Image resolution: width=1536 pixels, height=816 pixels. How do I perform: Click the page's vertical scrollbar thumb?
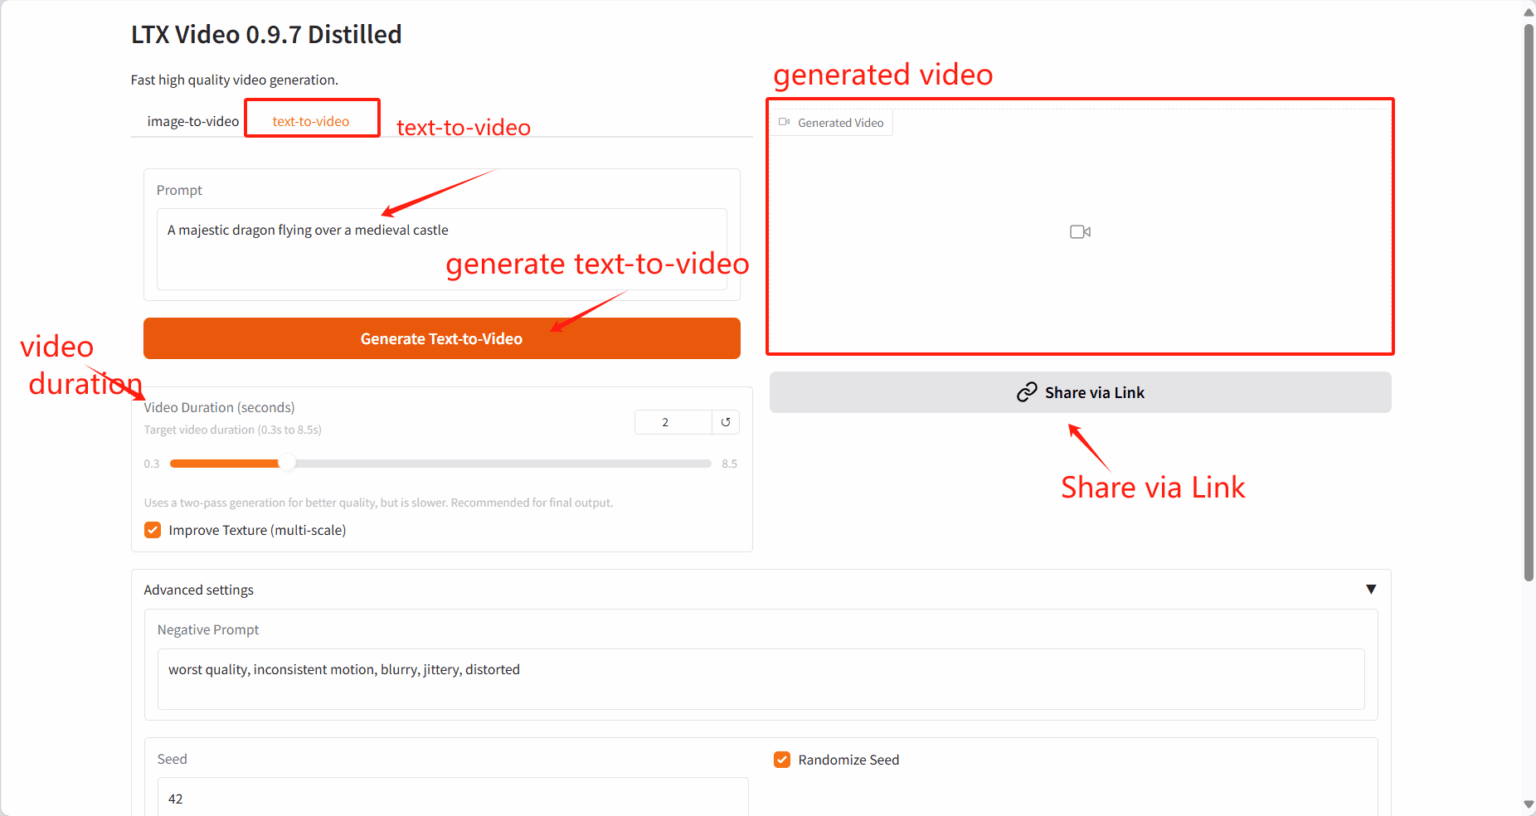(x=1528, y=300)
